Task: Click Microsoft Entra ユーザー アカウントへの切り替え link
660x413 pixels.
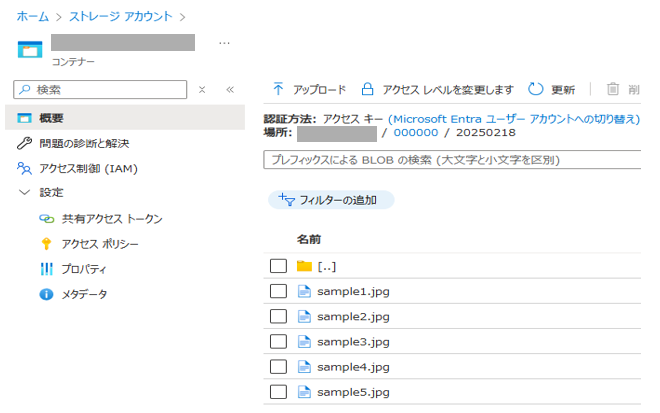Action: tap(514, 119)
